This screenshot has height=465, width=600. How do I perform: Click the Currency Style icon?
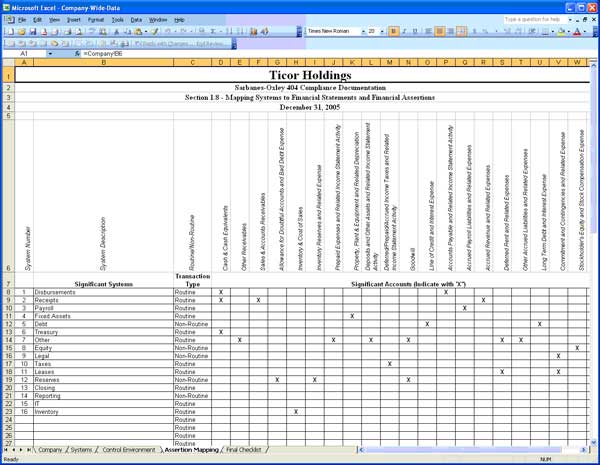pyautogui.click(x=474, y=31)
